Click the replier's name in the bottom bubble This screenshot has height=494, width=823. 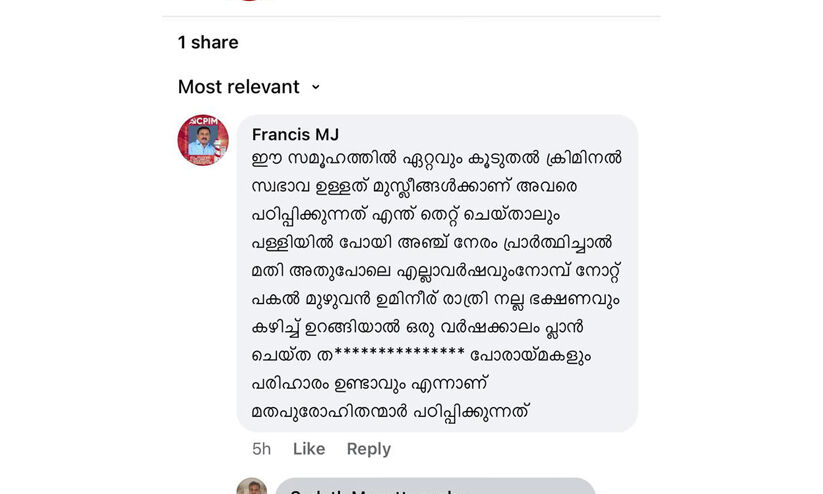(370, 491)
